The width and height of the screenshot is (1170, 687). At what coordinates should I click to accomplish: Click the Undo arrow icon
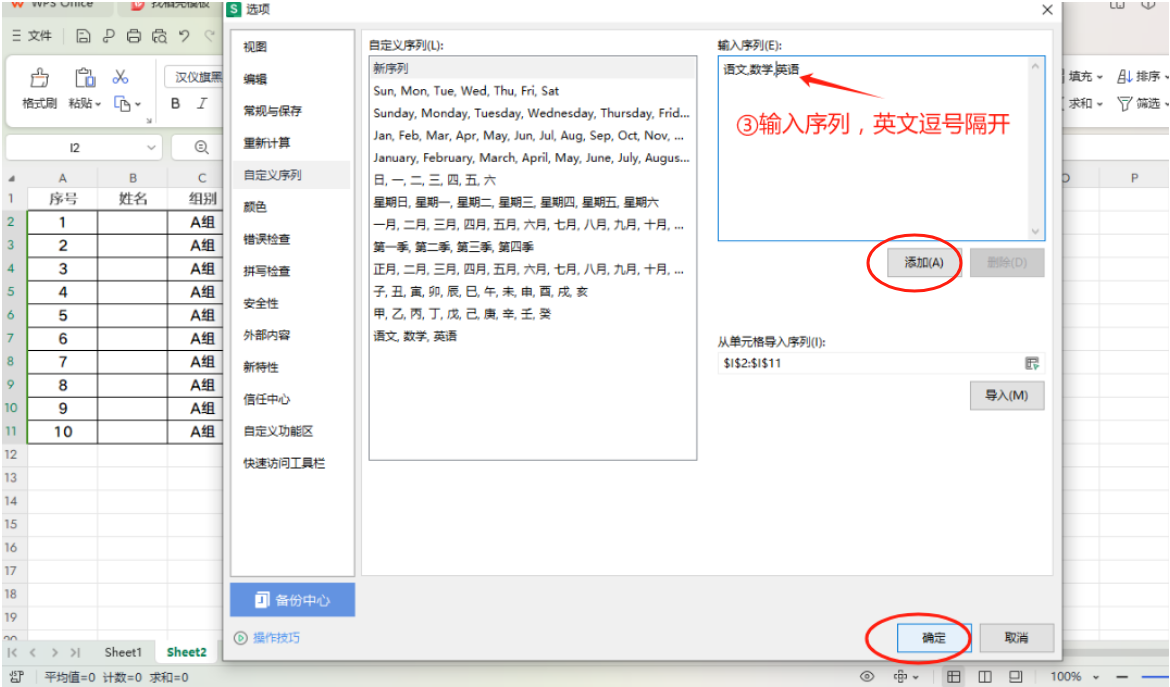click(184, 36)
